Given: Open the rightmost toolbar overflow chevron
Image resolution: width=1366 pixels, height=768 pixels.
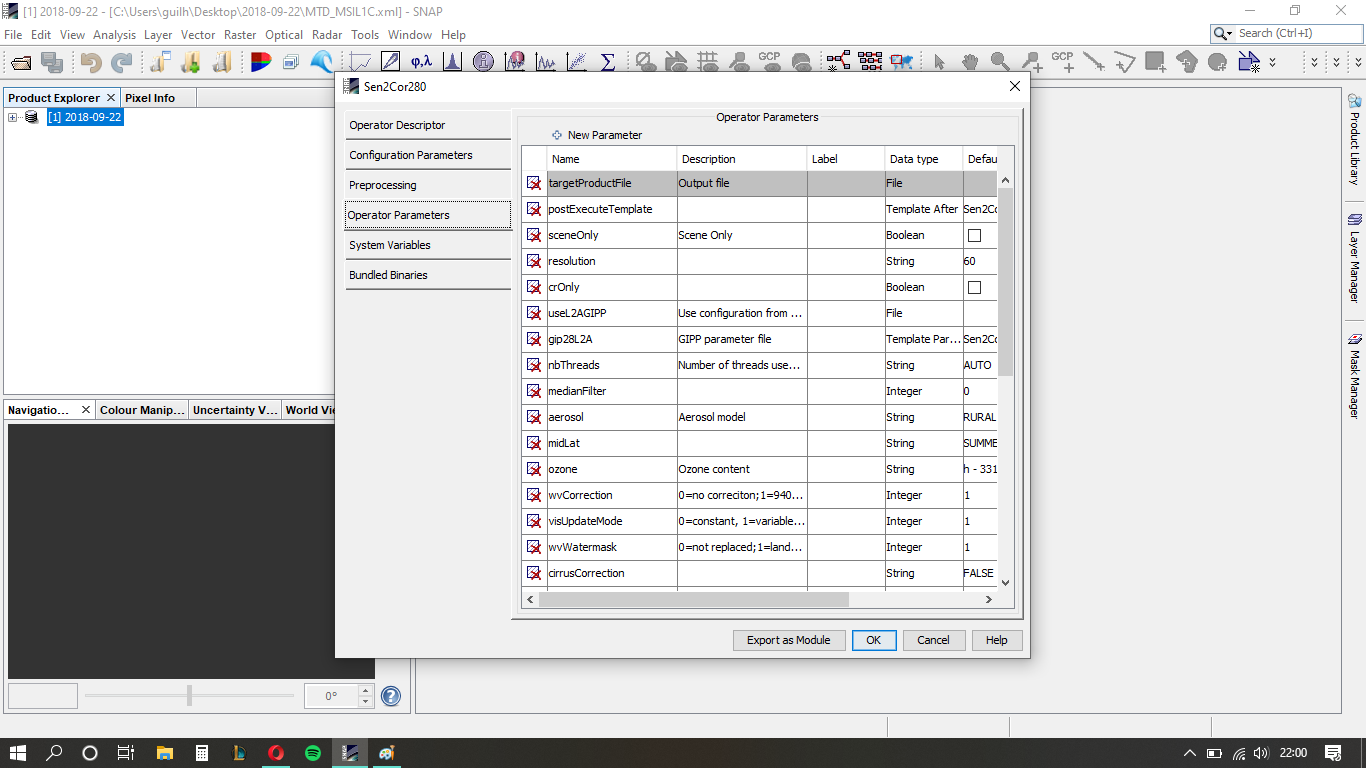Looking at the screenshot, I should tap(1357, 62).
